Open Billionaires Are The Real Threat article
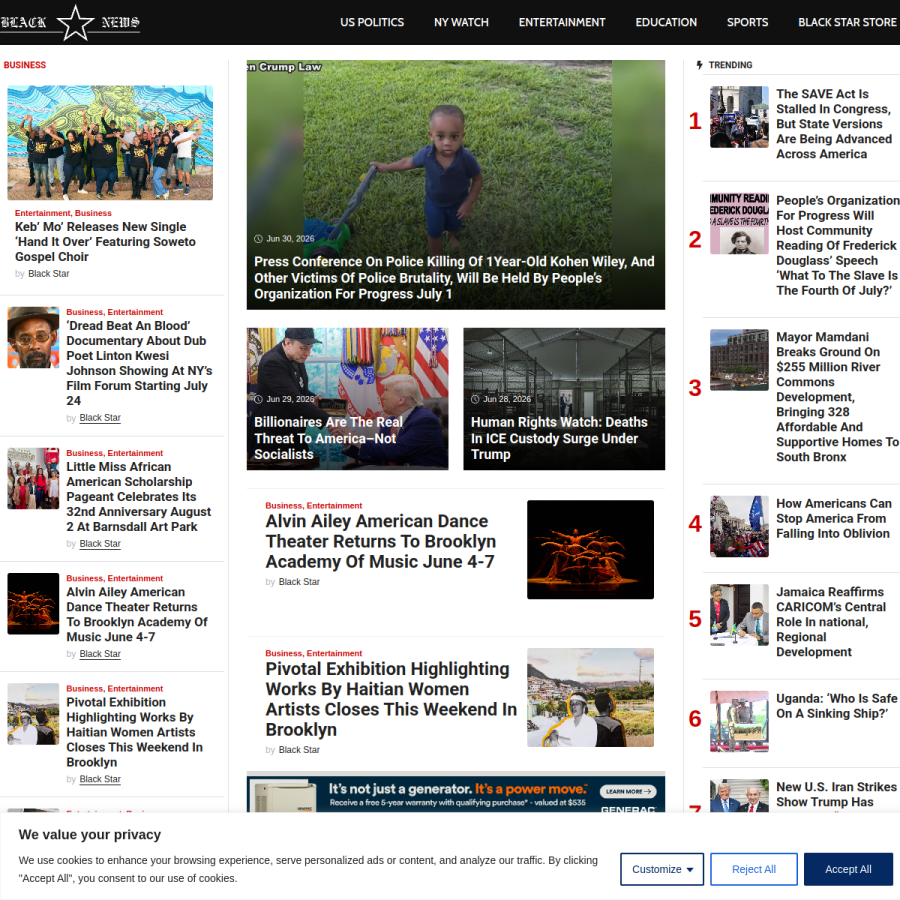Screen dimensions: 900x900 (x=328, y=438)
